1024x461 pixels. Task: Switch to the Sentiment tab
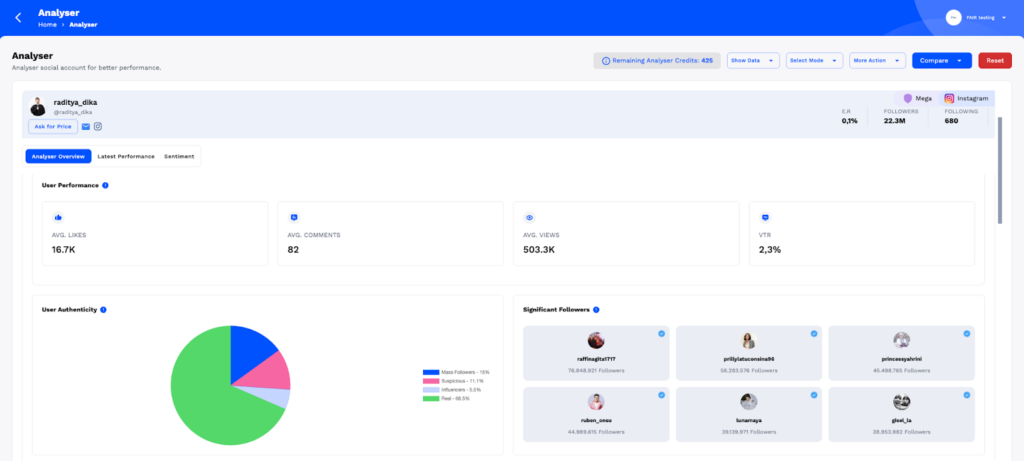coord(180,156)
